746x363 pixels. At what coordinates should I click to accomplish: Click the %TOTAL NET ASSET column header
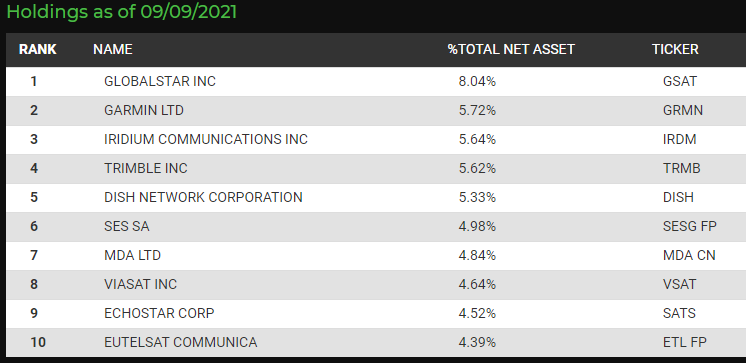(511, 49)
